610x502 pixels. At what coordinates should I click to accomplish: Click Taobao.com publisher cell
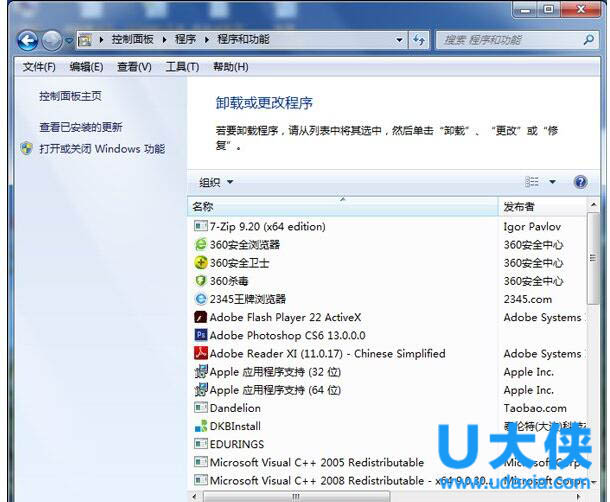535,408
